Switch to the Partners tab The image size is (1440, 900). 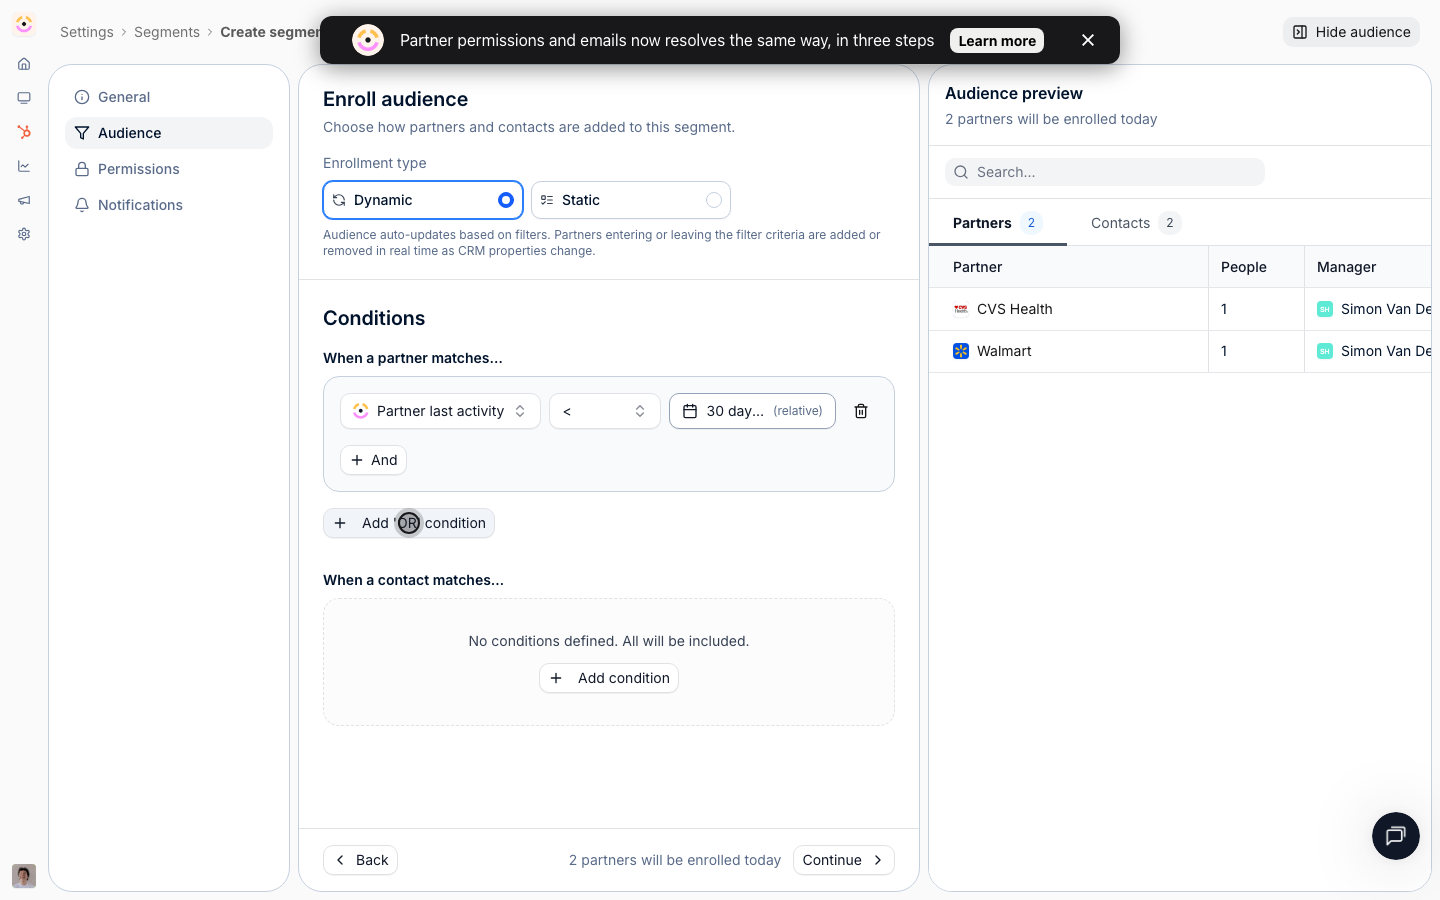click(x=997, y=223)
